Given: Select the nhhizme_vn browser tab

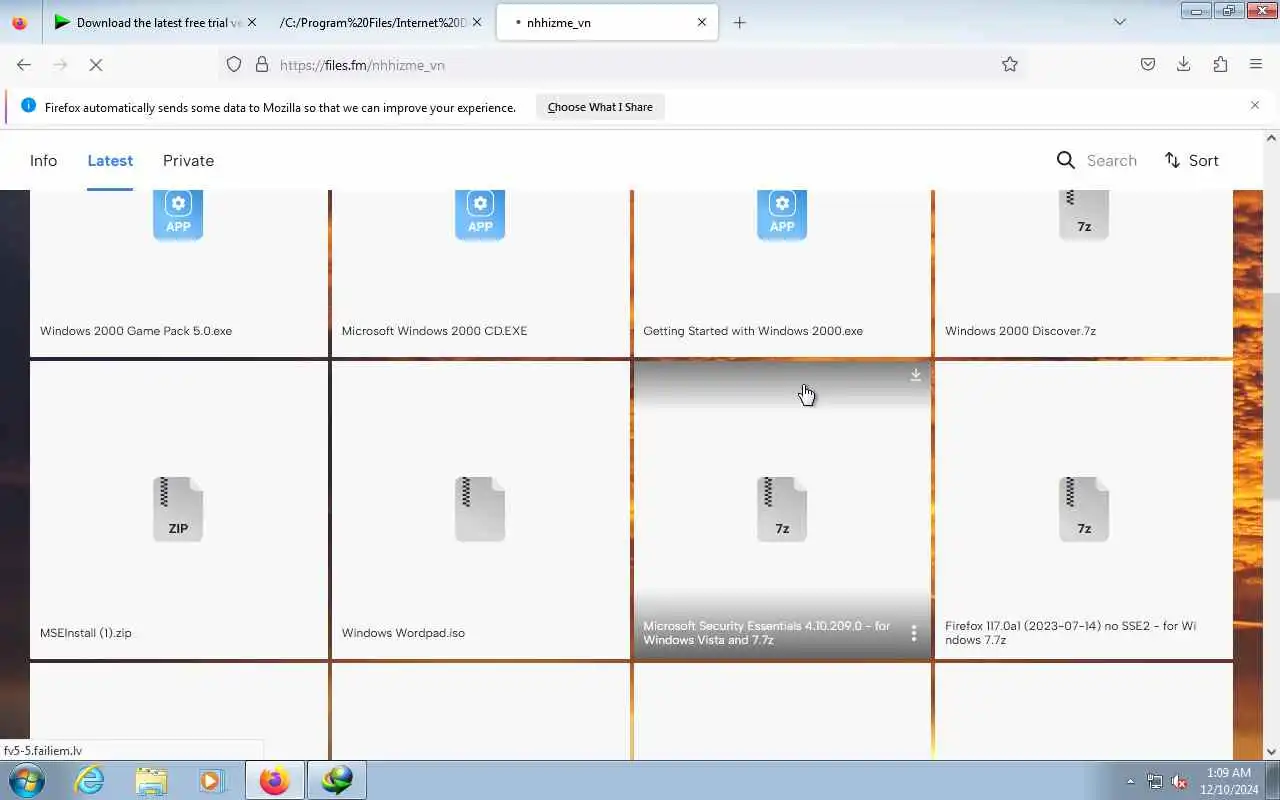Looking at the screenshot, I should click(x=607, y=22).
